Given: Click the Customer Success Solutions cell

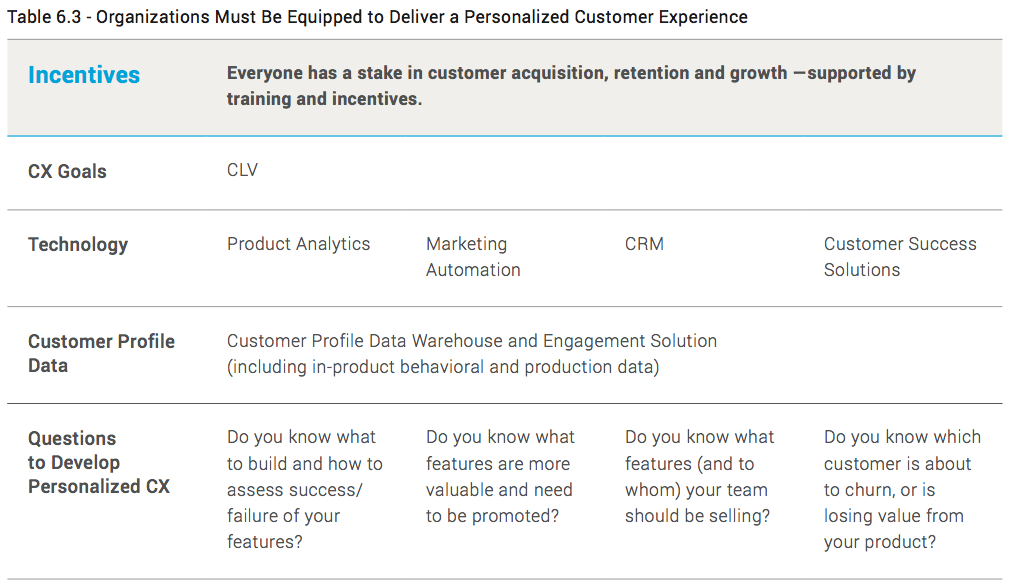Looking at the screenshot, I should [900, 256].
